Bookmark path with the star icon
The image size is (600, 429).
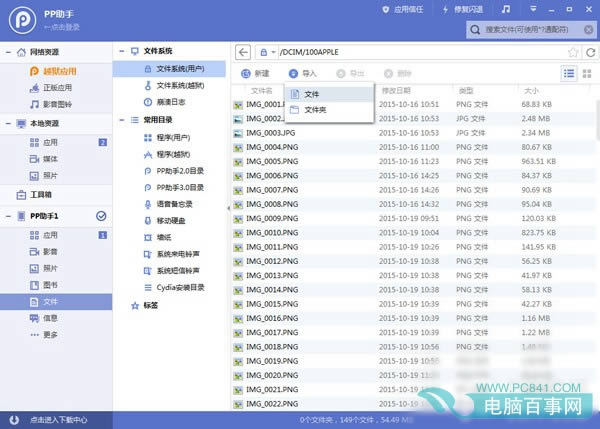pos(573,52)
